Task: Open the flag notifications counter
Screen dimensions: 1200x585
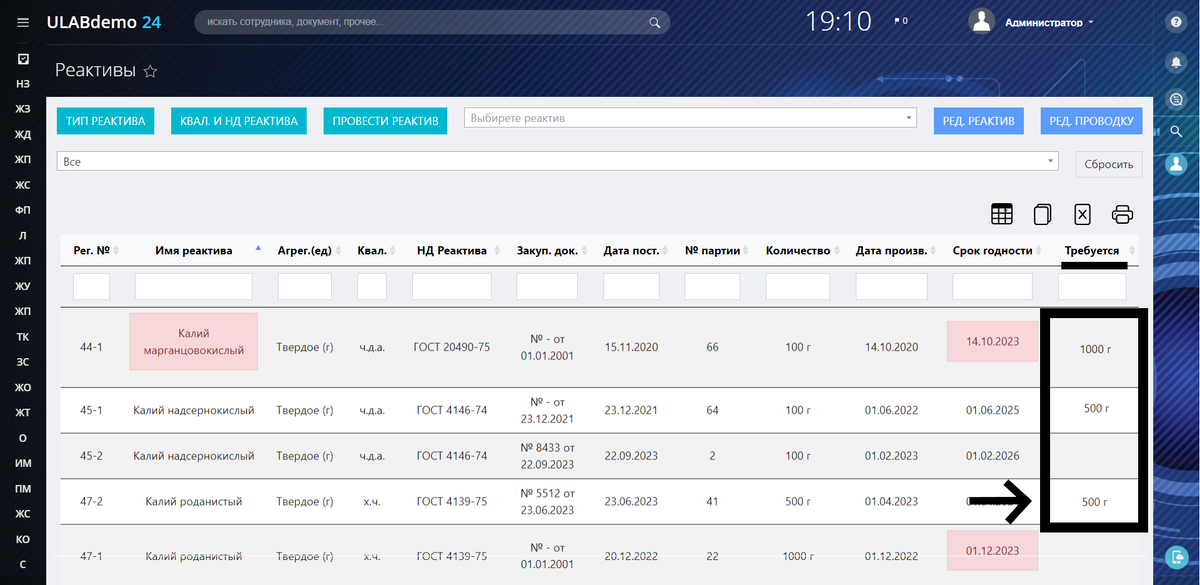Action: click(900, 21)
